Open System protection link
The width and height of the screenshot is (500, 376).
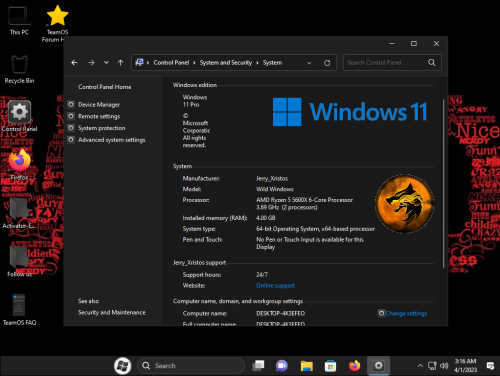click(102, 128)
